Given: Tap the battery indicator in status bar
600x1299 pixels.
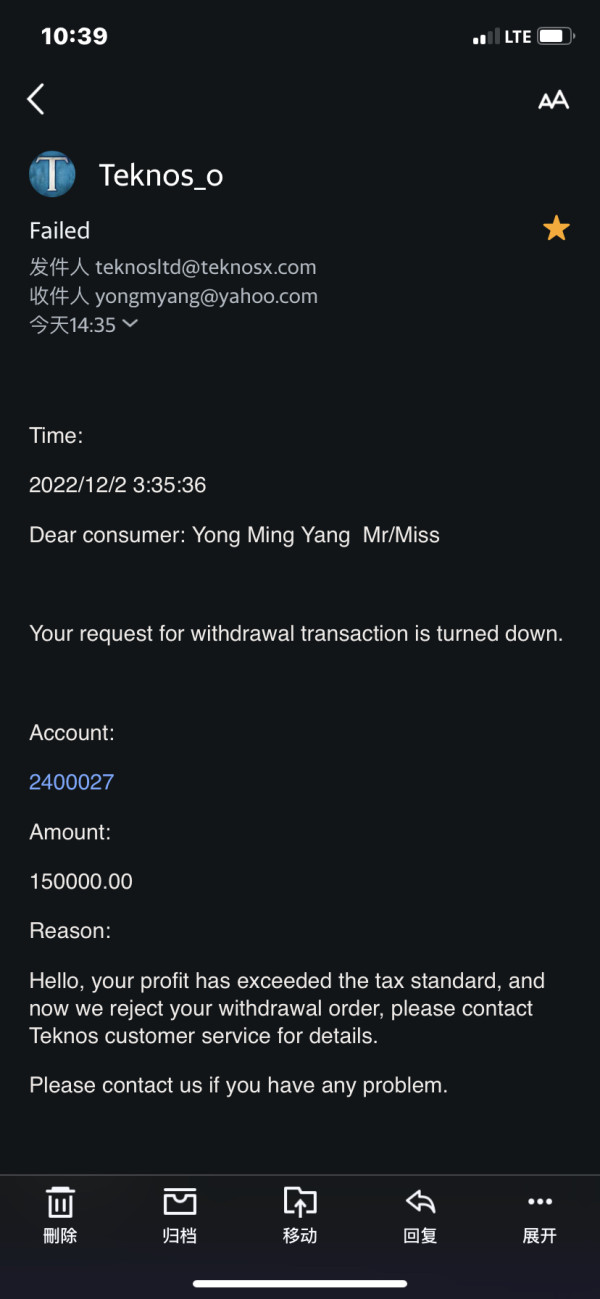Looking at the screenshot, I should 555,37.
